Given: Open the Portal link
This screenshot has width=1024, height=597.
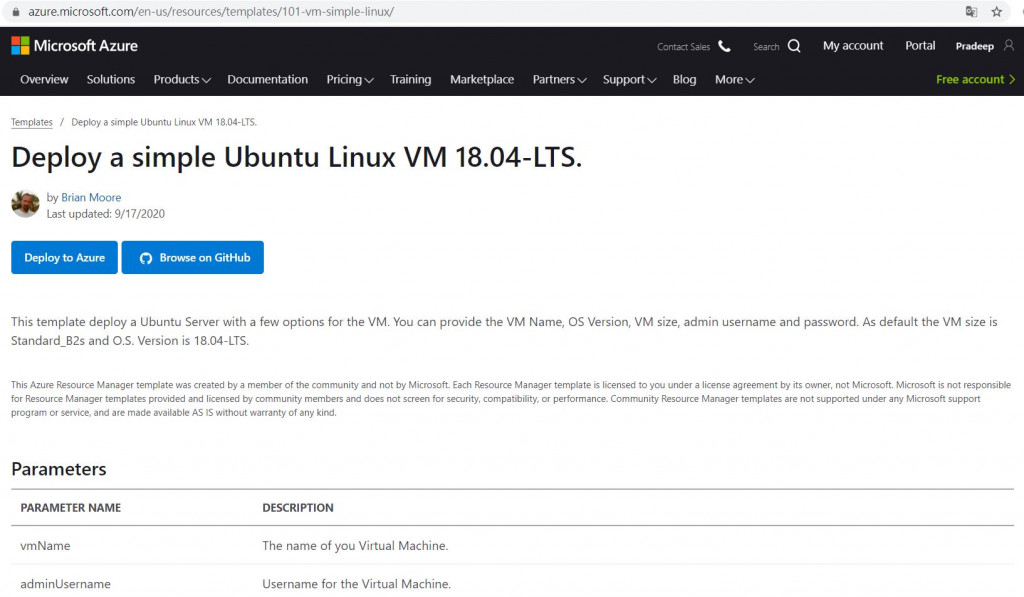Looking at the screenshot, I should (x=920, y=46).
